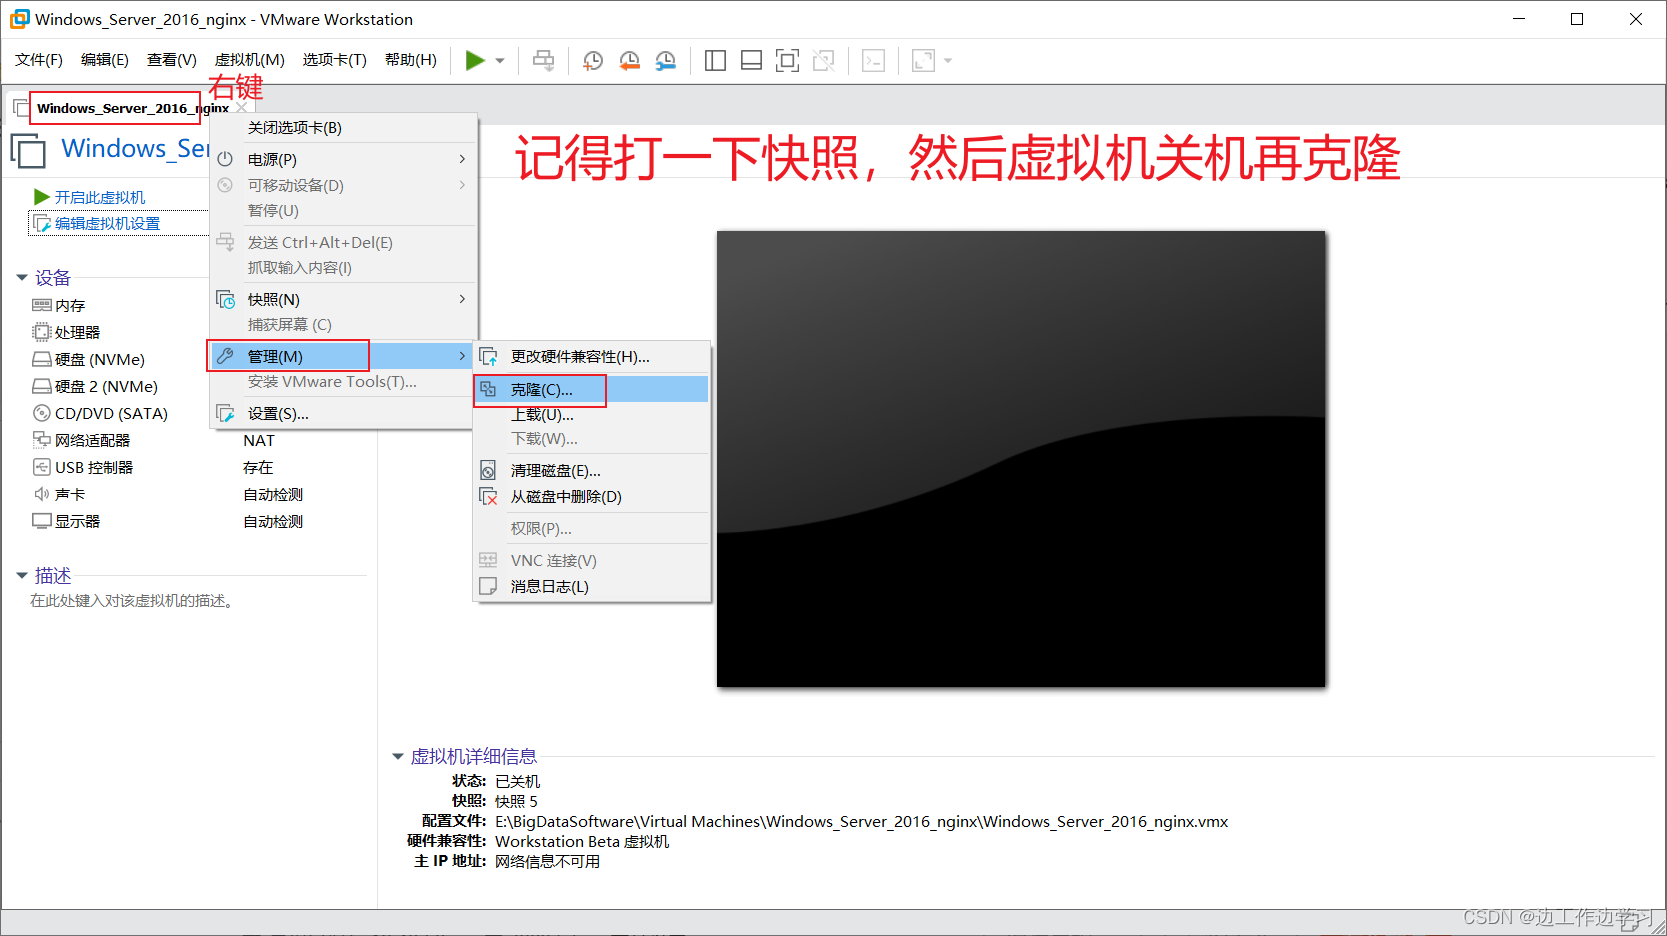Click the message log icon
The width and height of the screenshot is (1667, 936).
coord(488,586)
